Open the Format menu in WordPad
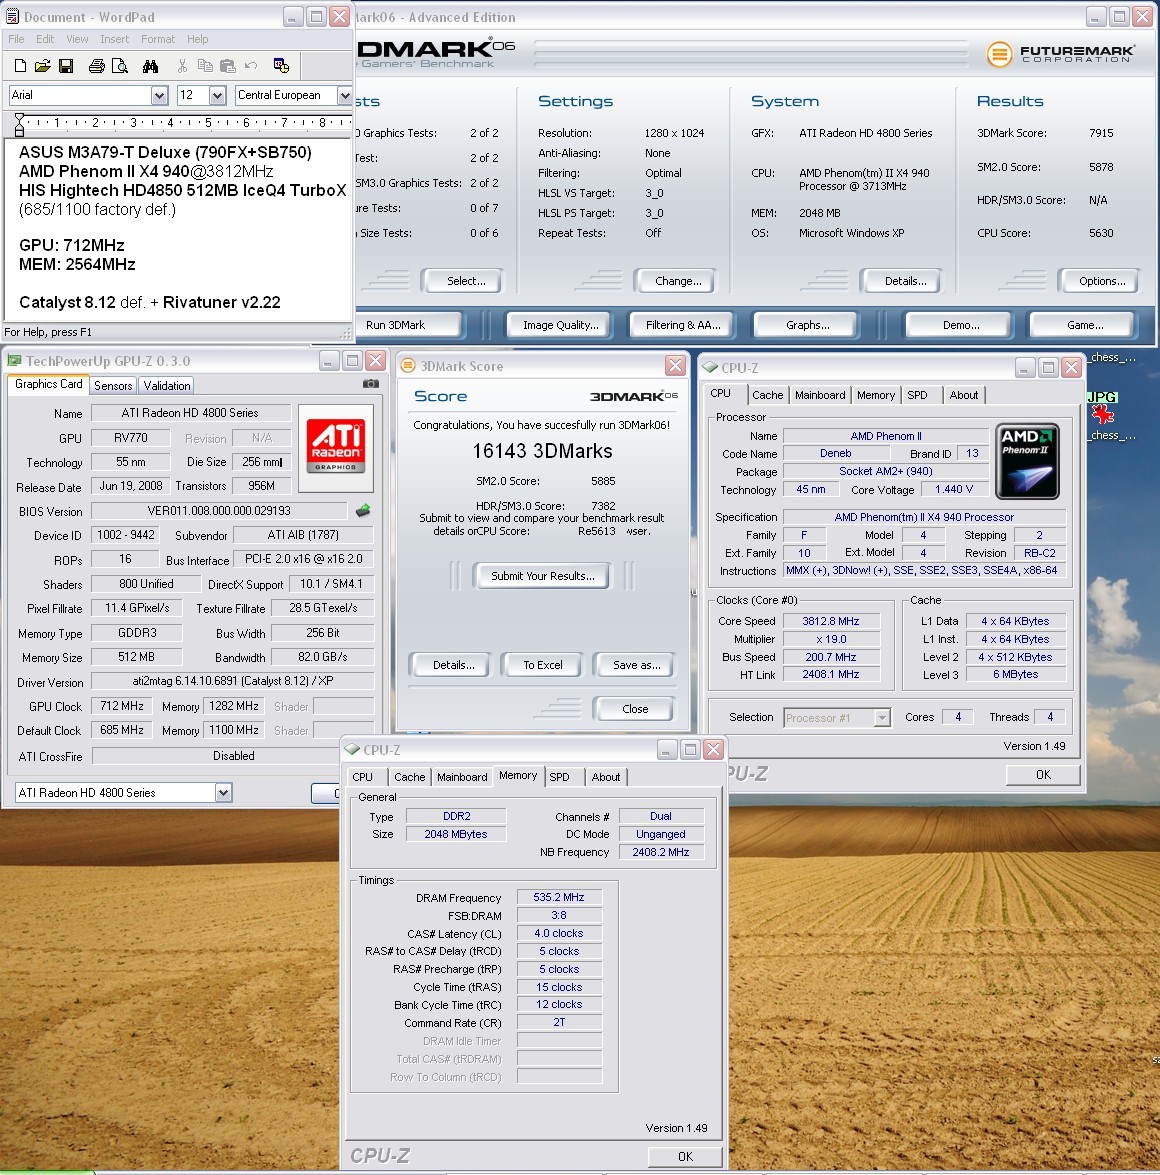This screenshot has width=1160, height=1175. [158, 39]
